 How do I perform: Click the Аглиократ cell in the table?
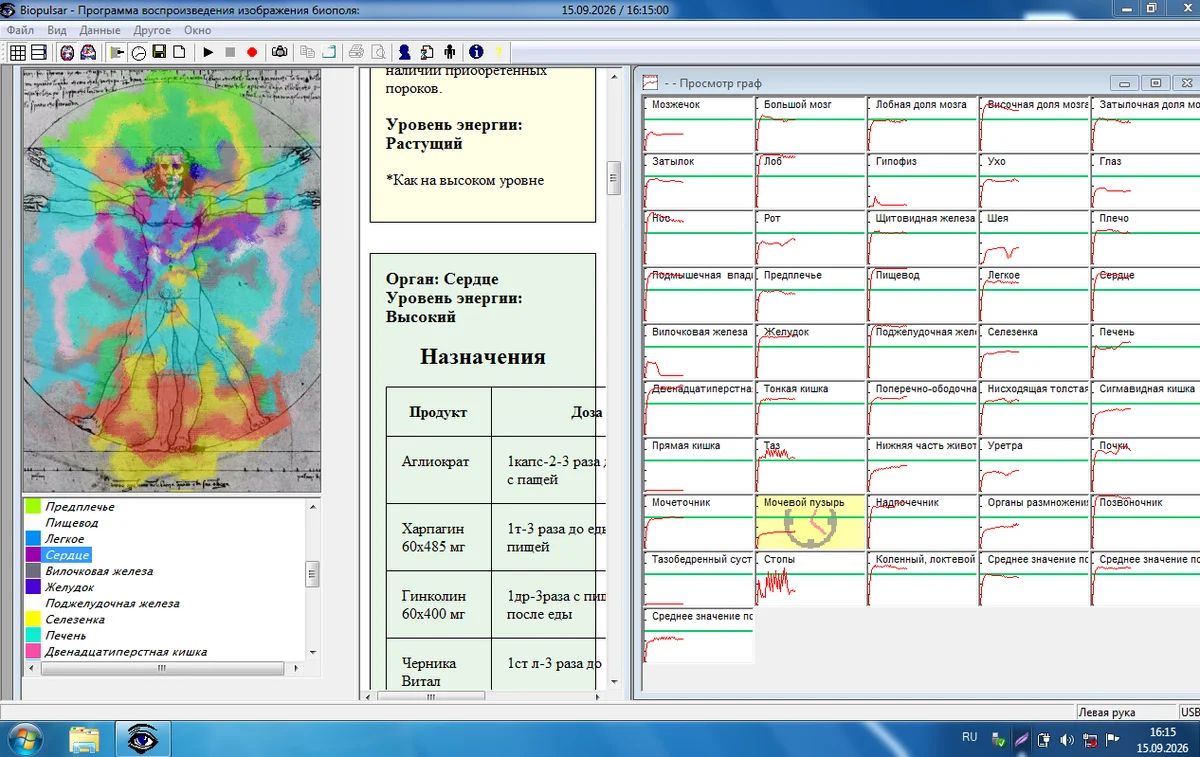pos(439,470)
